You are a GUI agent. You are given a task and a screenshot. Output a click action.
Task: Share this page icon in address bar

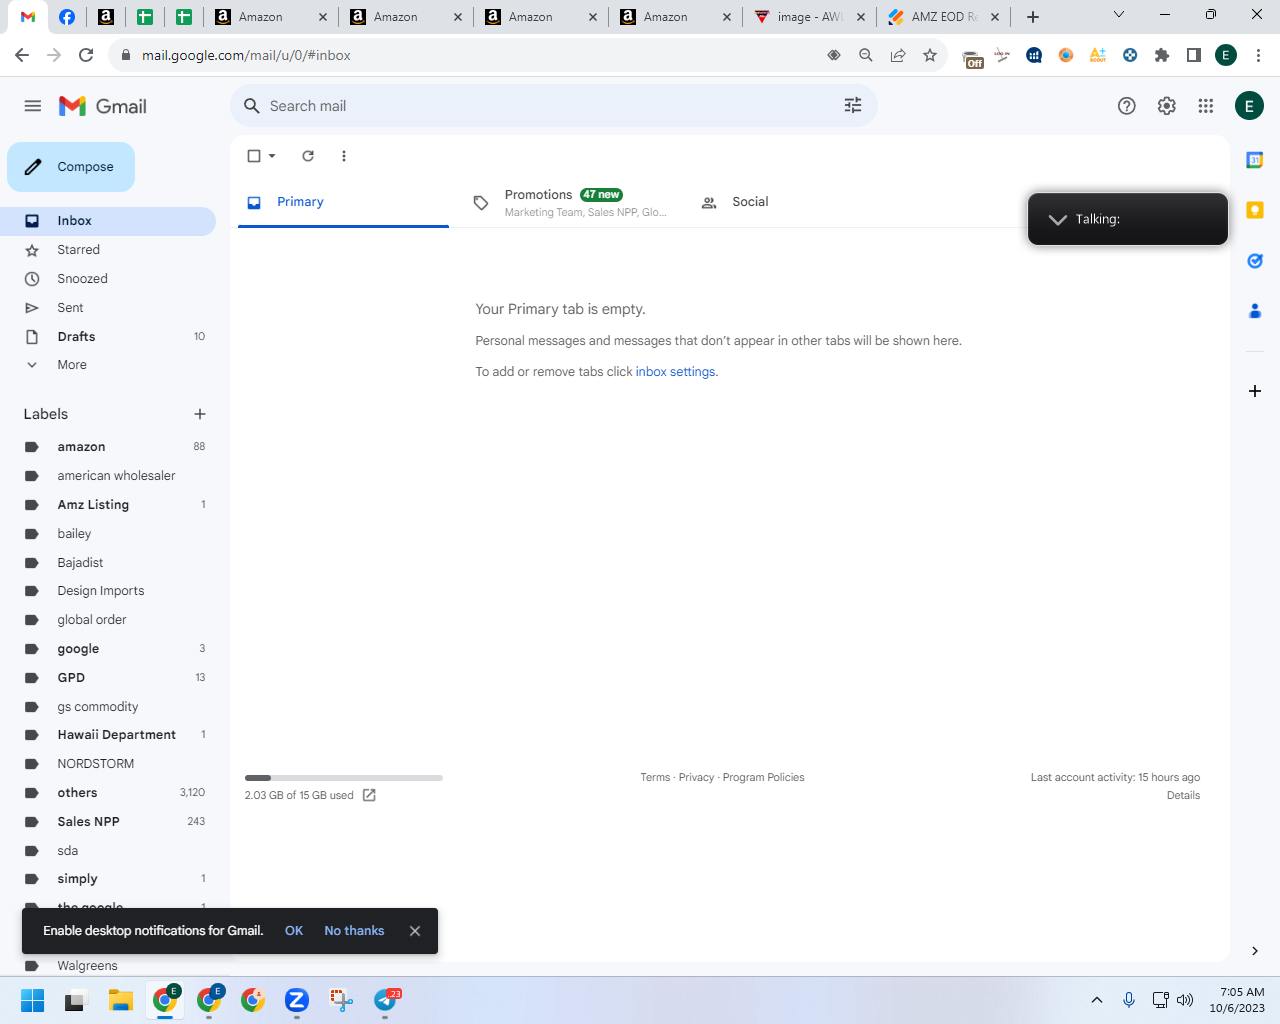tap(898, 55)
